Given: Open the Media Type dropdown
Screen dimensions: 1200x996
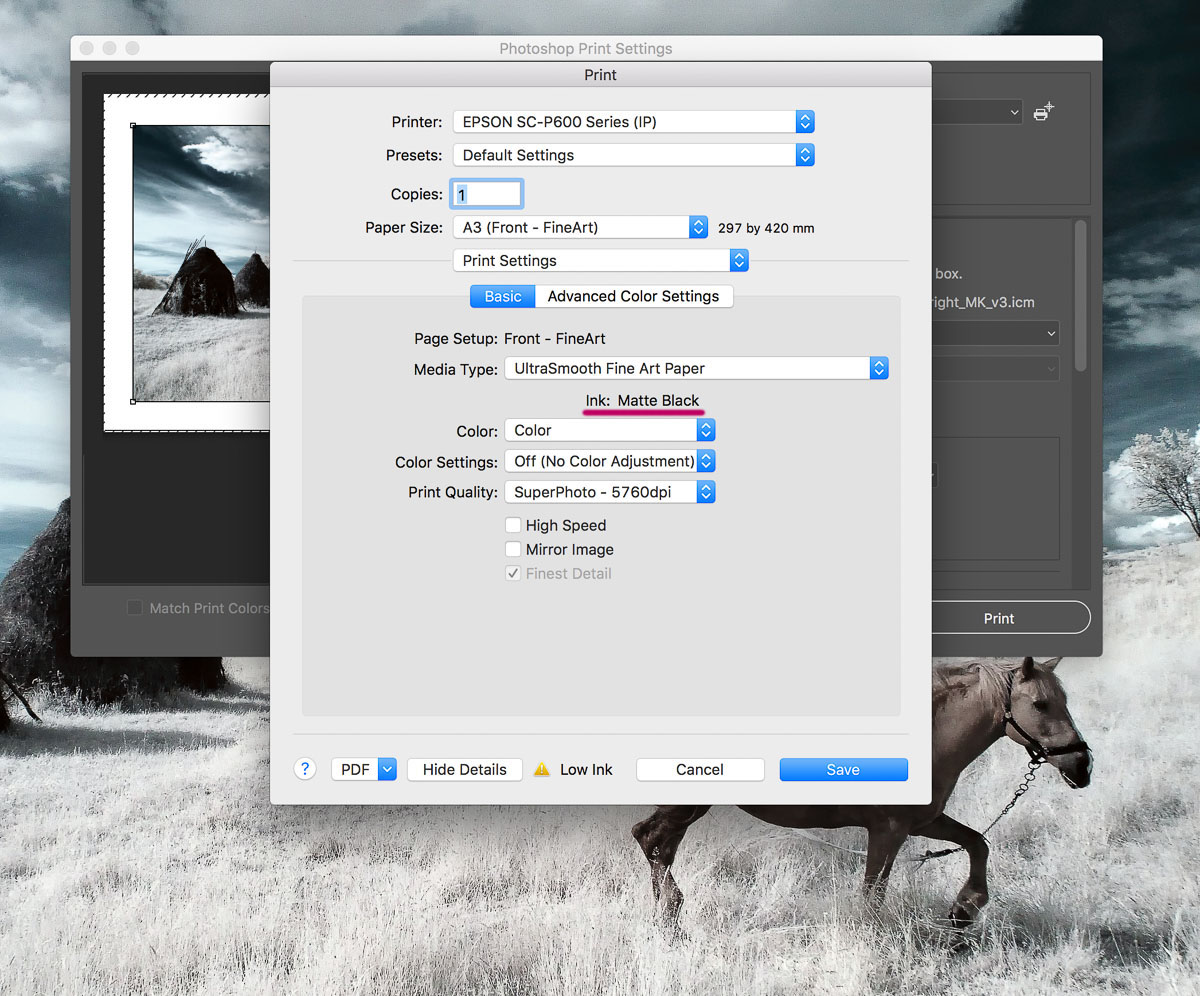Looking at the screenshot, I should click(696, 368).
